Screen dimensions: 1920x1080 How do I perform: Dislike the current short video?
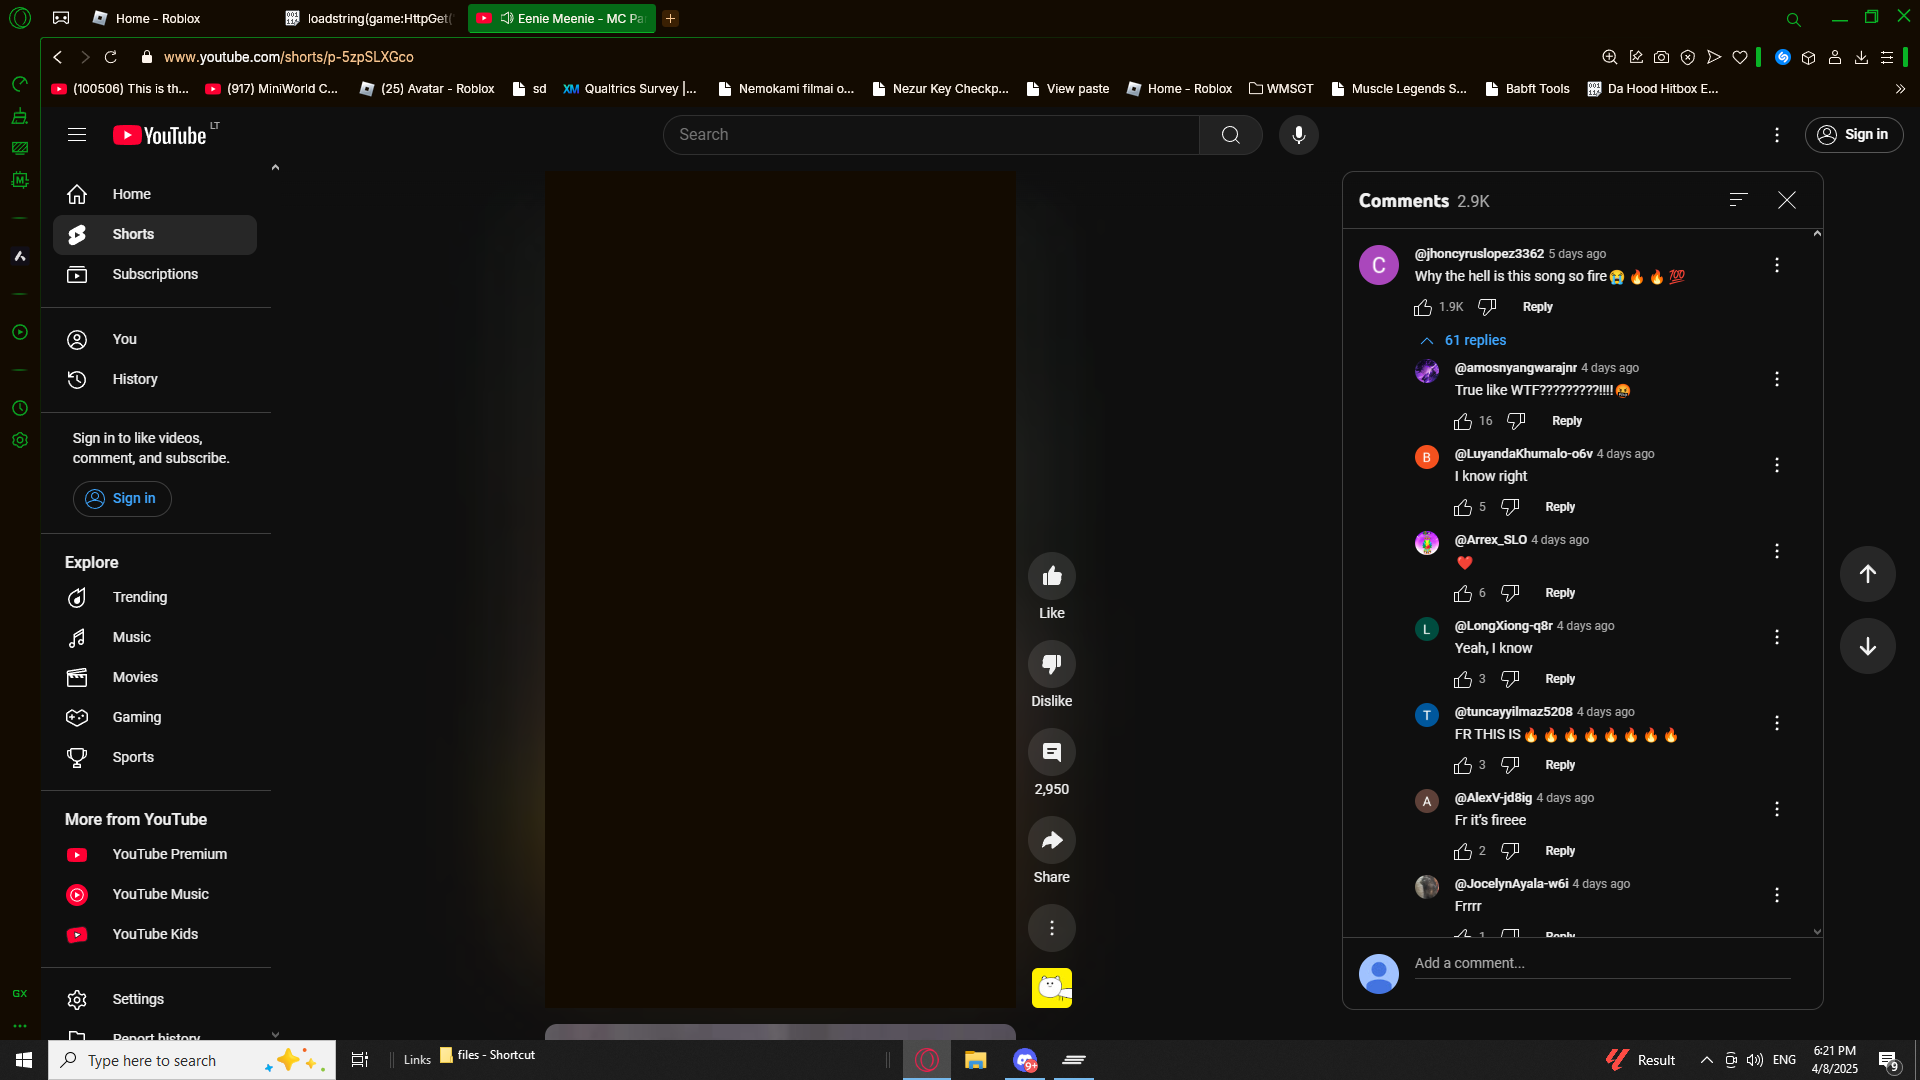[1051, 664]
